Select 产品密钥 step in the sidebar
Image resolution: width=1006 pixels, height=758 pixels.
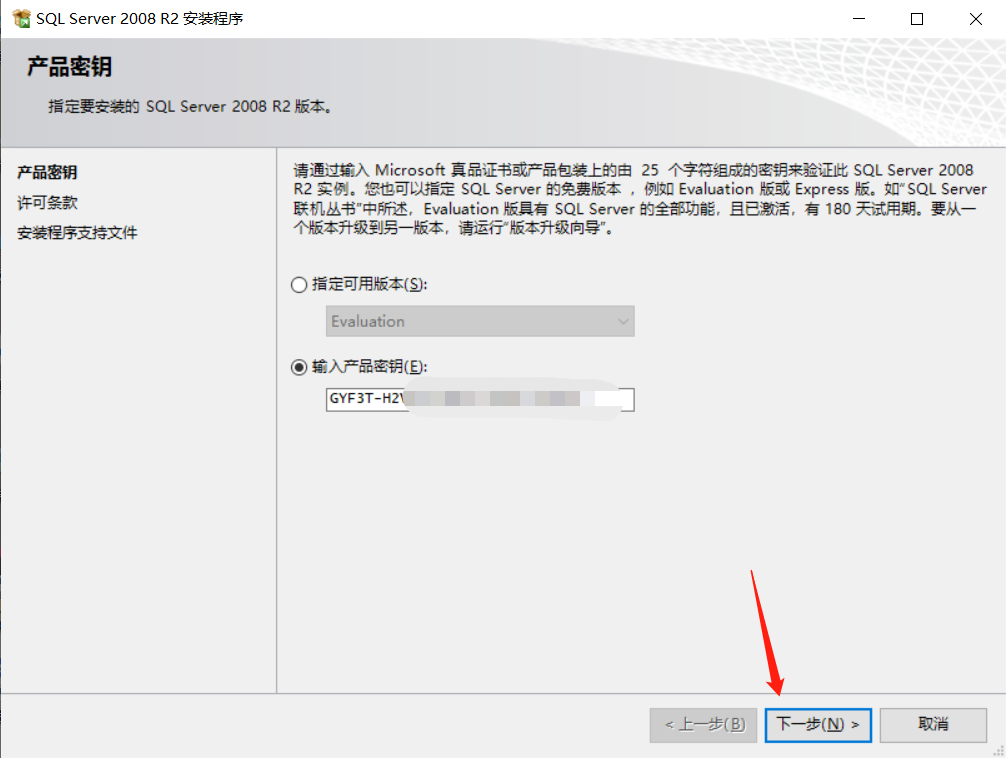click(47, 172)
